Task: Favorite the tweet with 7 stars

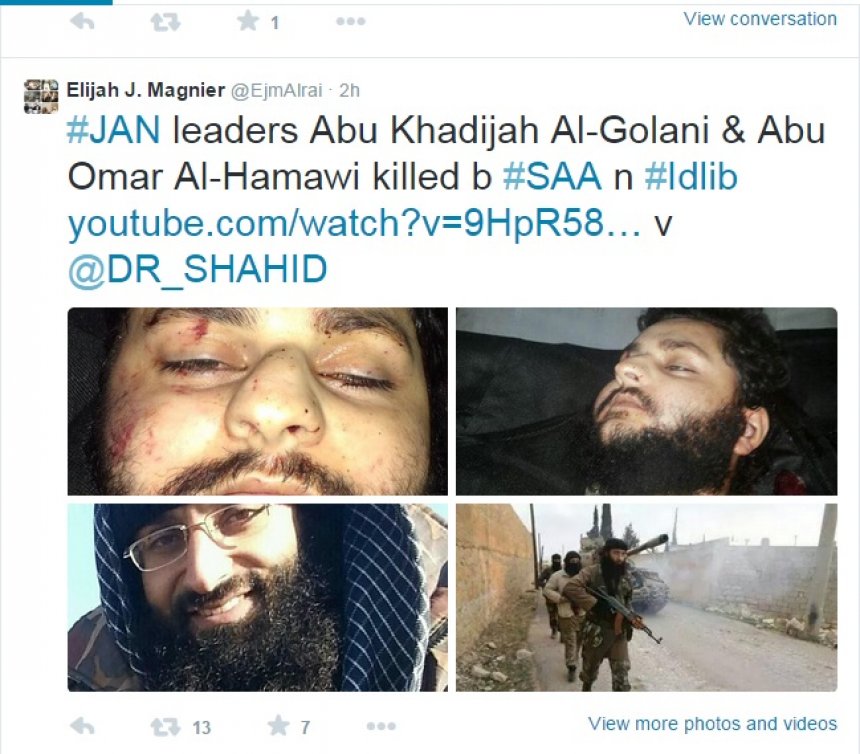Action: 278,725
